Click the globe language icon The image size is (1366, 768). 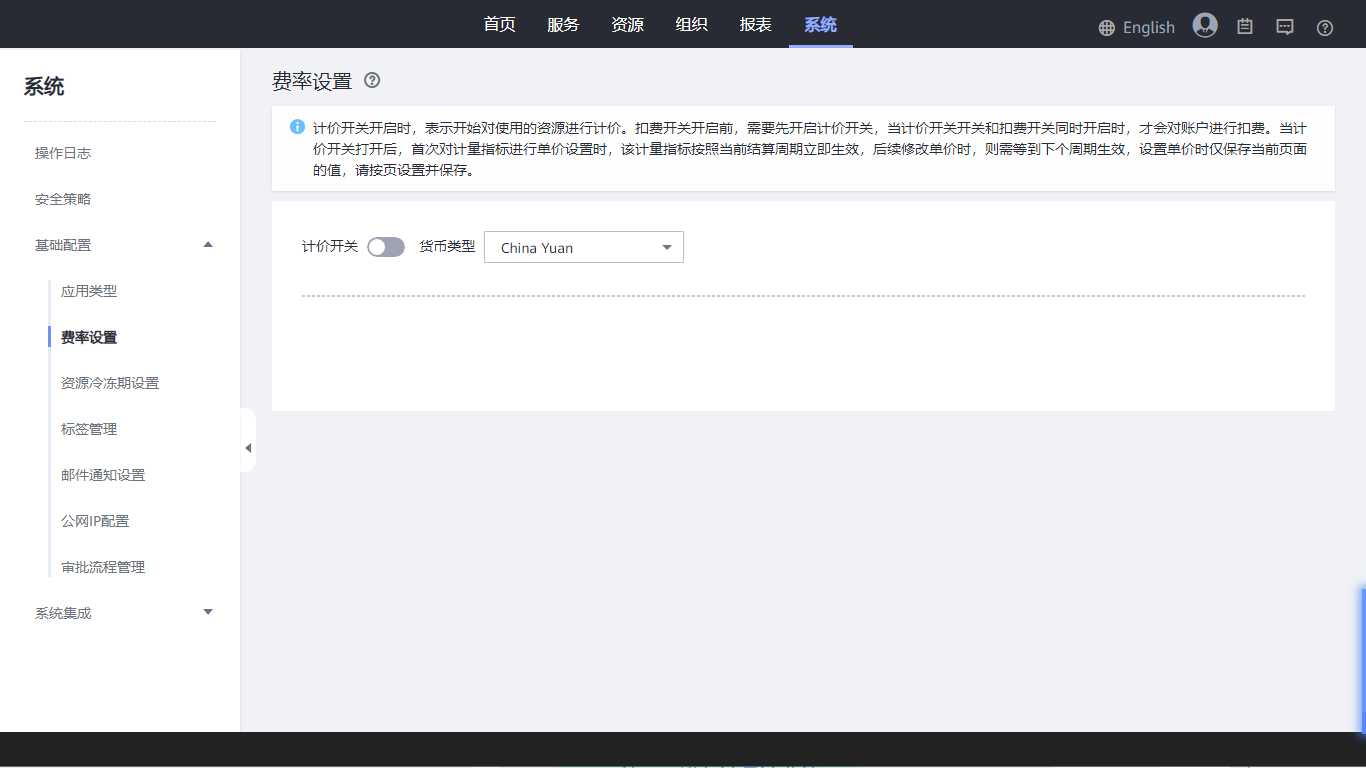(1106, 28)
